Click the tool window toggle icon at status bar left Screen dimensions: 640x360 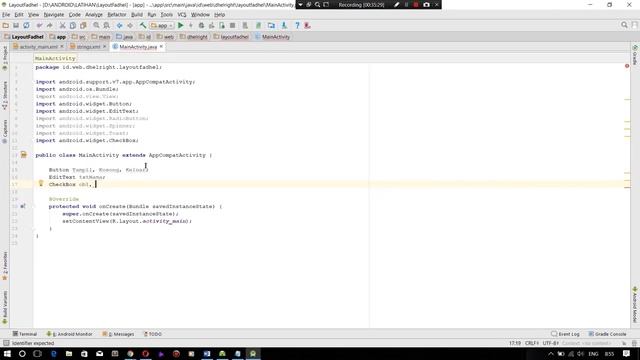tap(6, 343)
